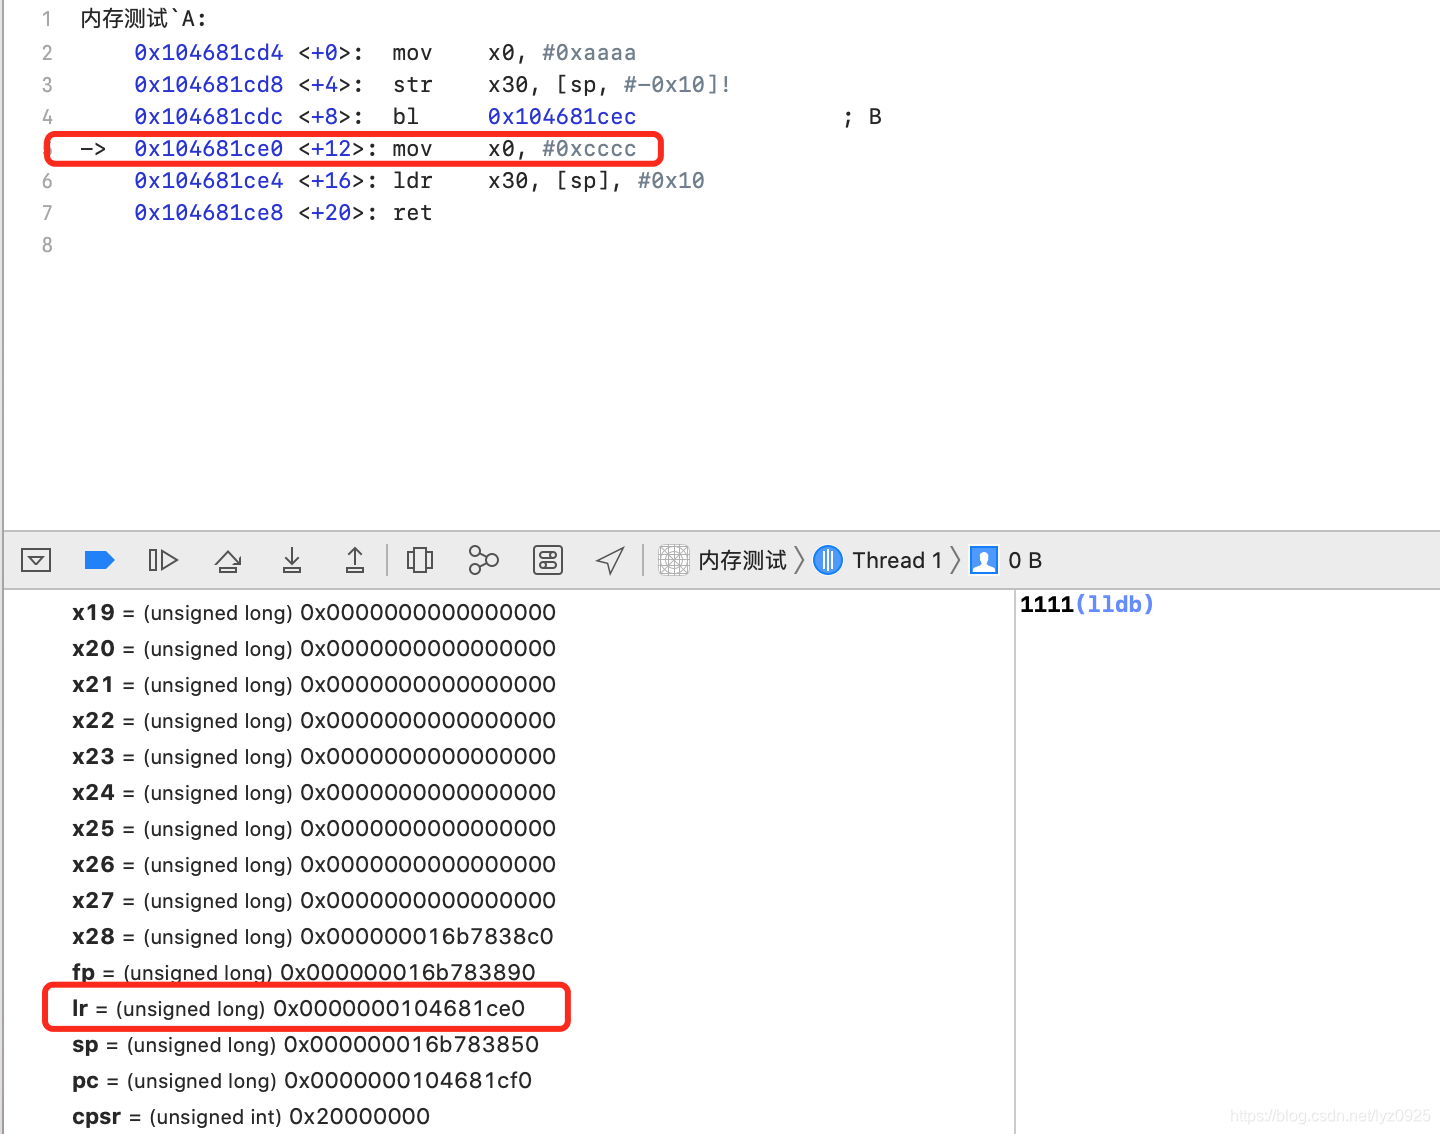Hide the debug area toggle button
Screen dimensions: 1440x1134
coord(36,560)
